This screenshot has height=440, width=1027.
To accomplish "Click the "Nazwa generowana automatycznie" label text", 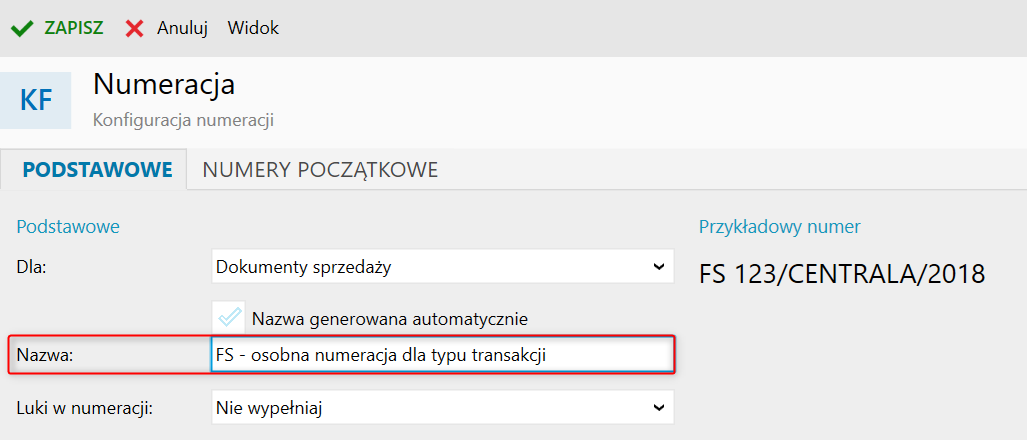I will (390, 319).
